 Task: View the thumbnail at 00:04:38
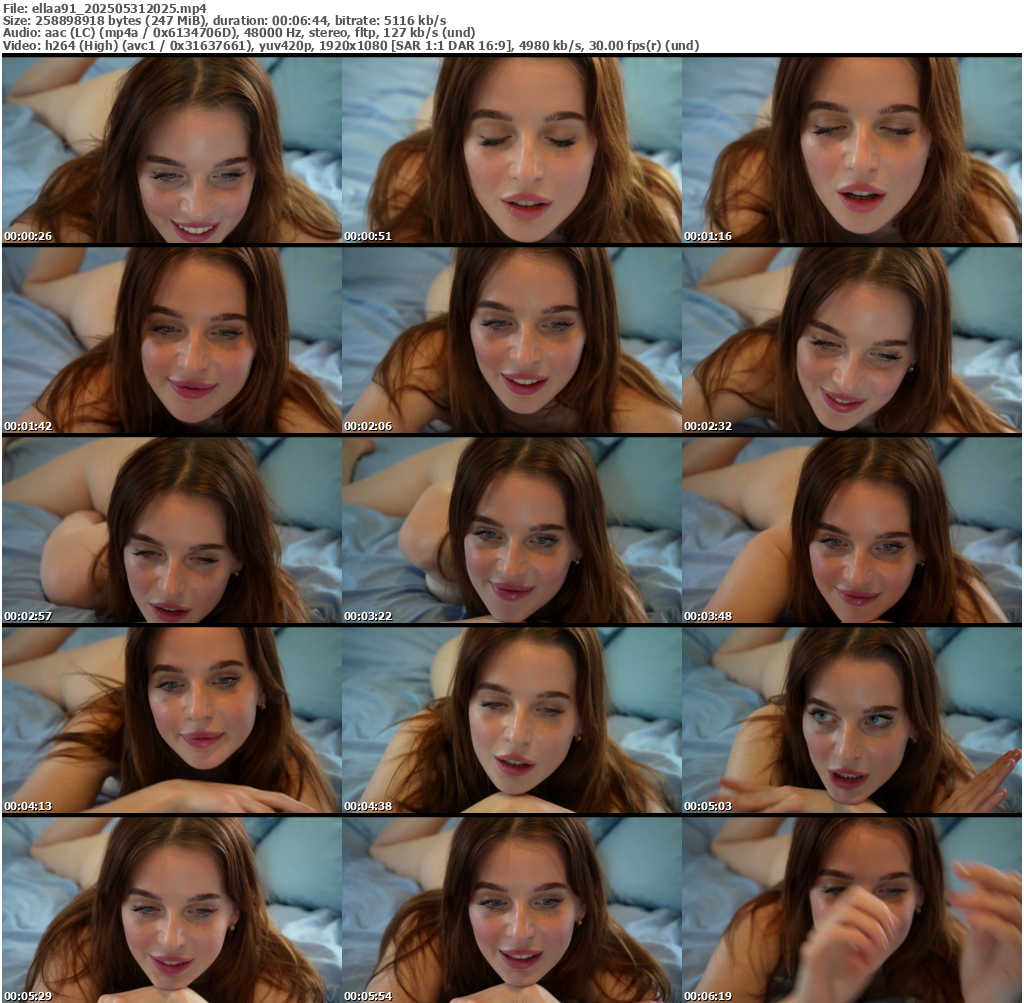tap(511, 720)
